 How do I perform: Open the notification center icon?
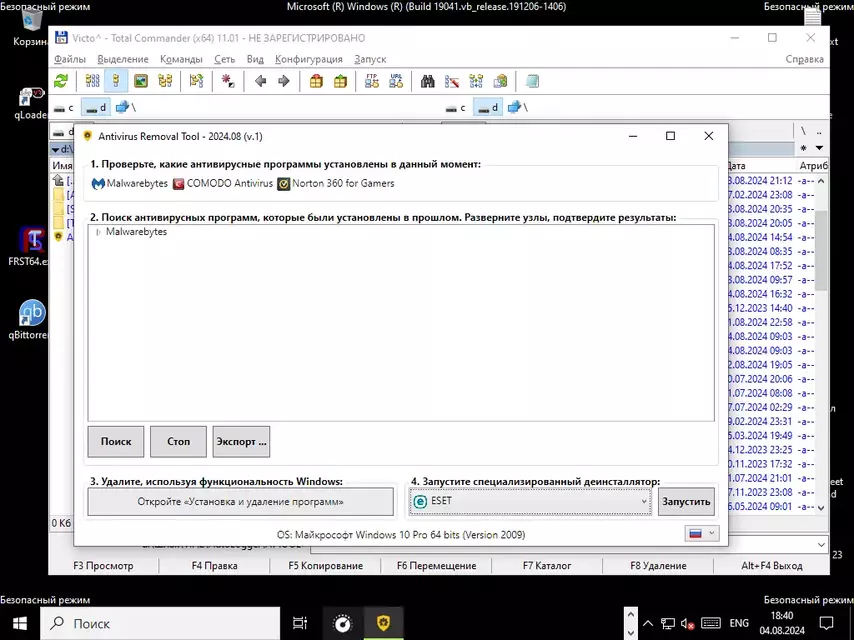pyautogui.click(x=827, y=623)
